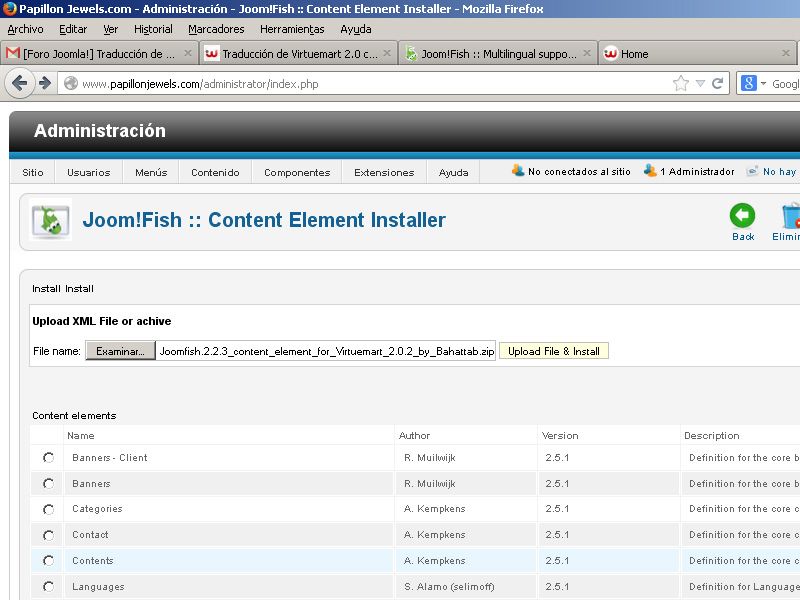Open the Historial menu in Firefox
This screenshot has width=800, height=600.
point(153,29)
